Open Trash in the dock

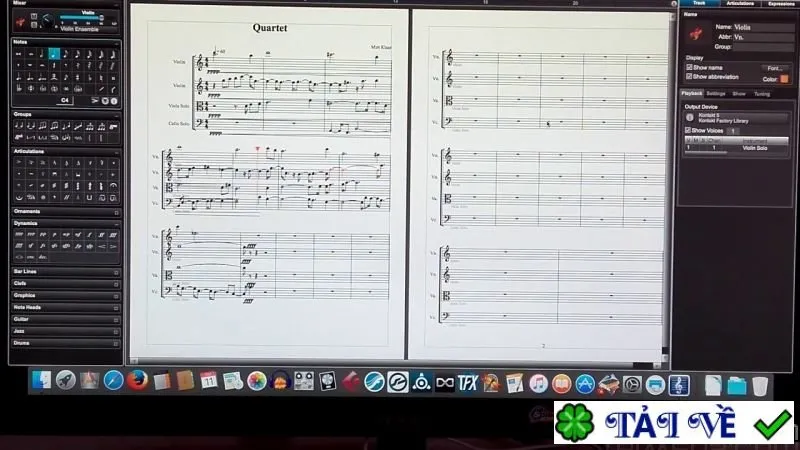coord(760,386)
